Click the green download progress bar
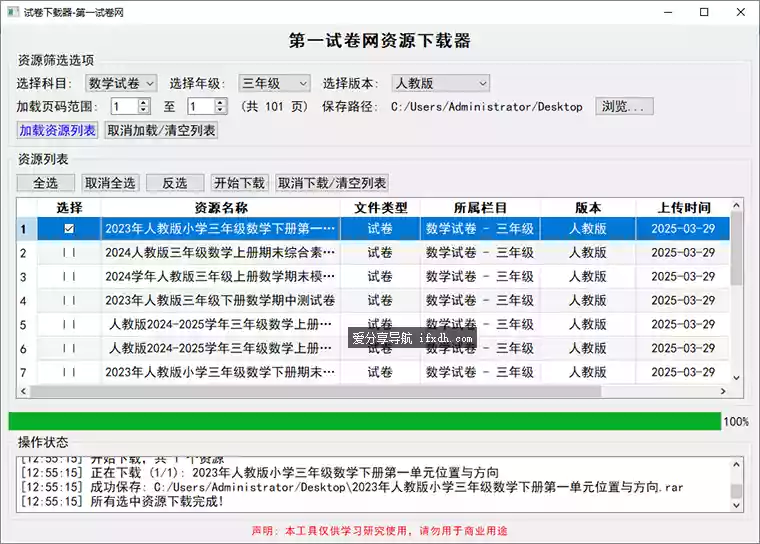The image size is (760, 544). 364,421
